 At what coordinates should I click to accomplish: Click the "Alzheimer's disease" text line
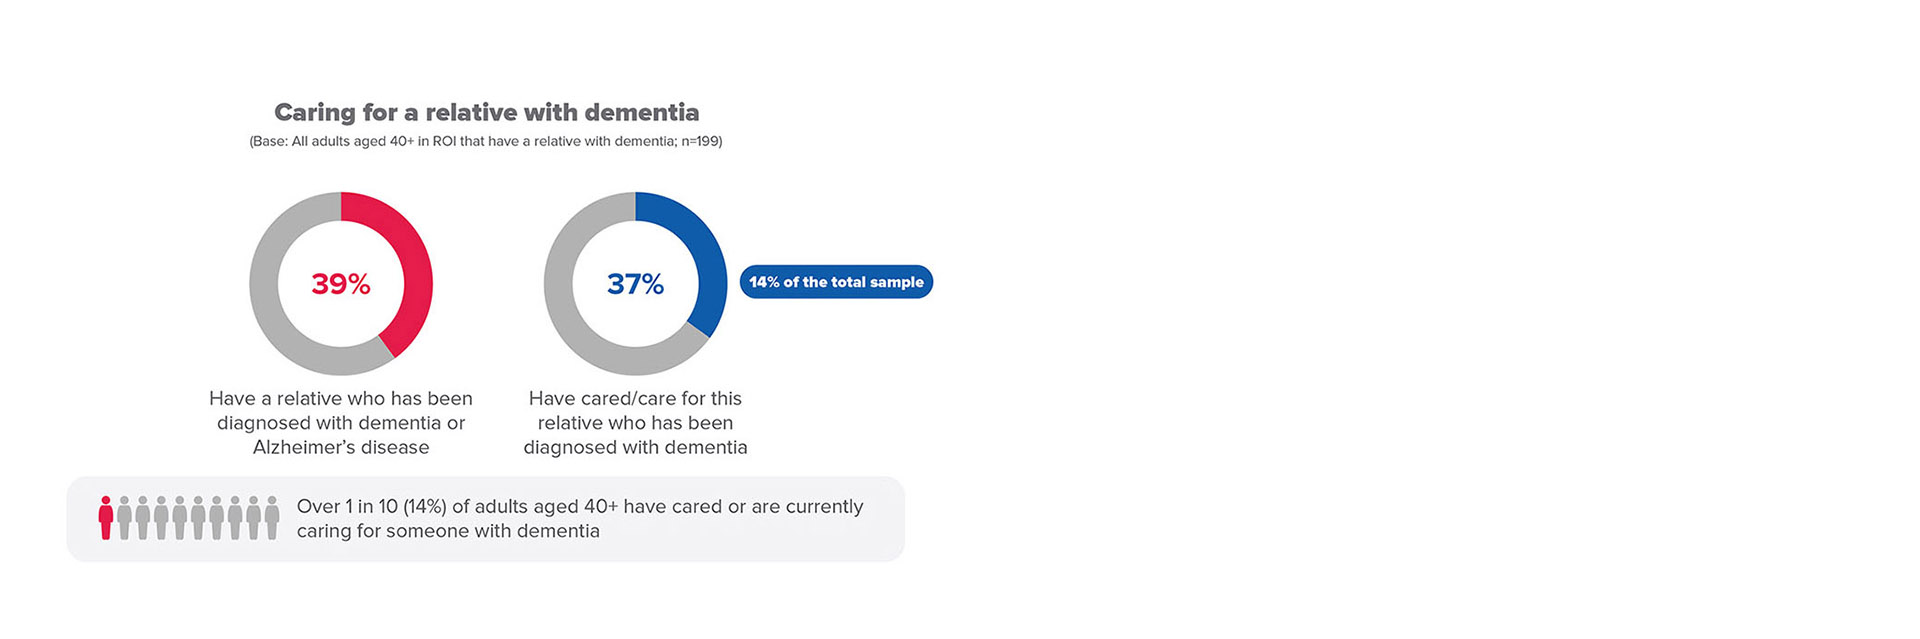pos(341,447)
